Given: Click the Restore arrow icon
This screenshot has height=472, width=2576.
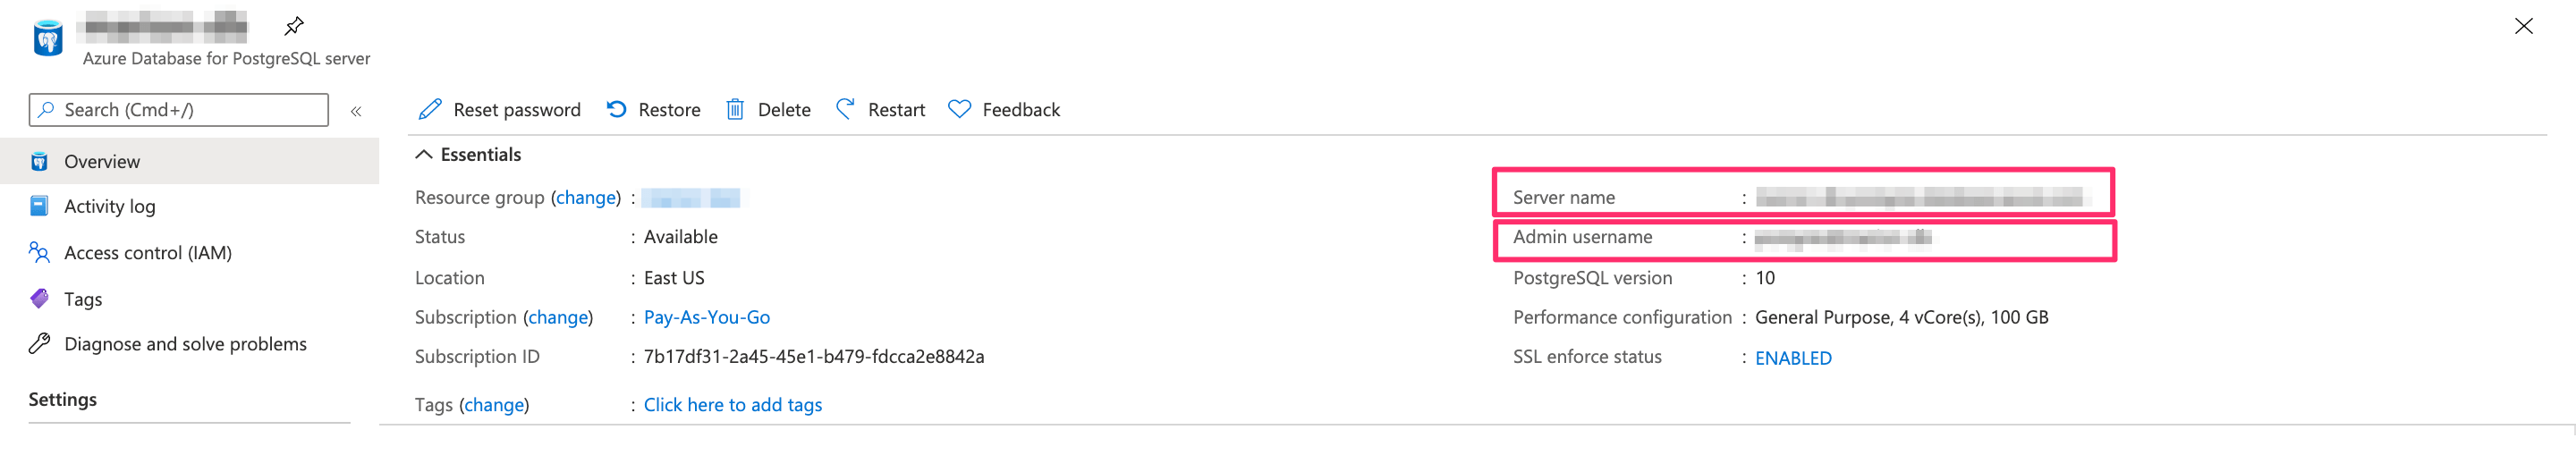Looking at the screenshot, I should coord(617,109).
